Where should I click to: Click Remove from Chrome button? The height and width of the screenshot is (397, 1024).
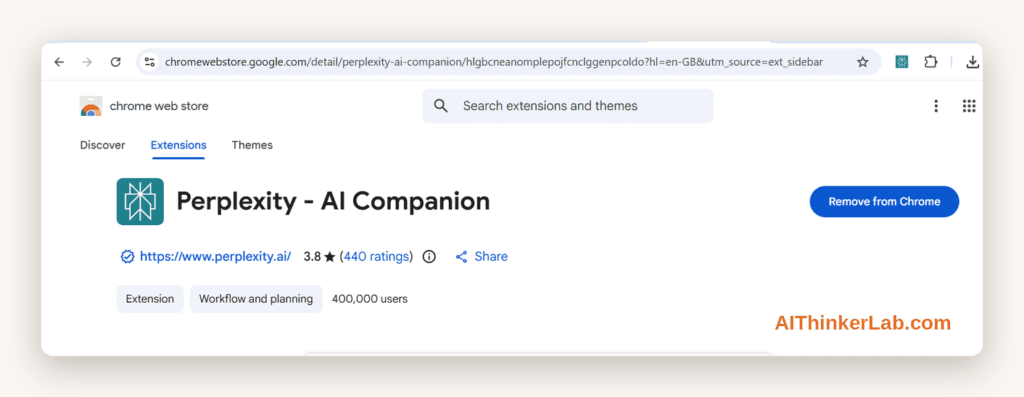tap(884, 202)
